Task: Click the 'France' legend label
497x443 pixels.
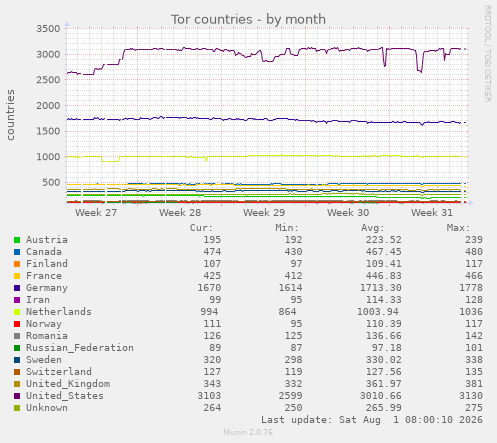Action: click(44, 276)
